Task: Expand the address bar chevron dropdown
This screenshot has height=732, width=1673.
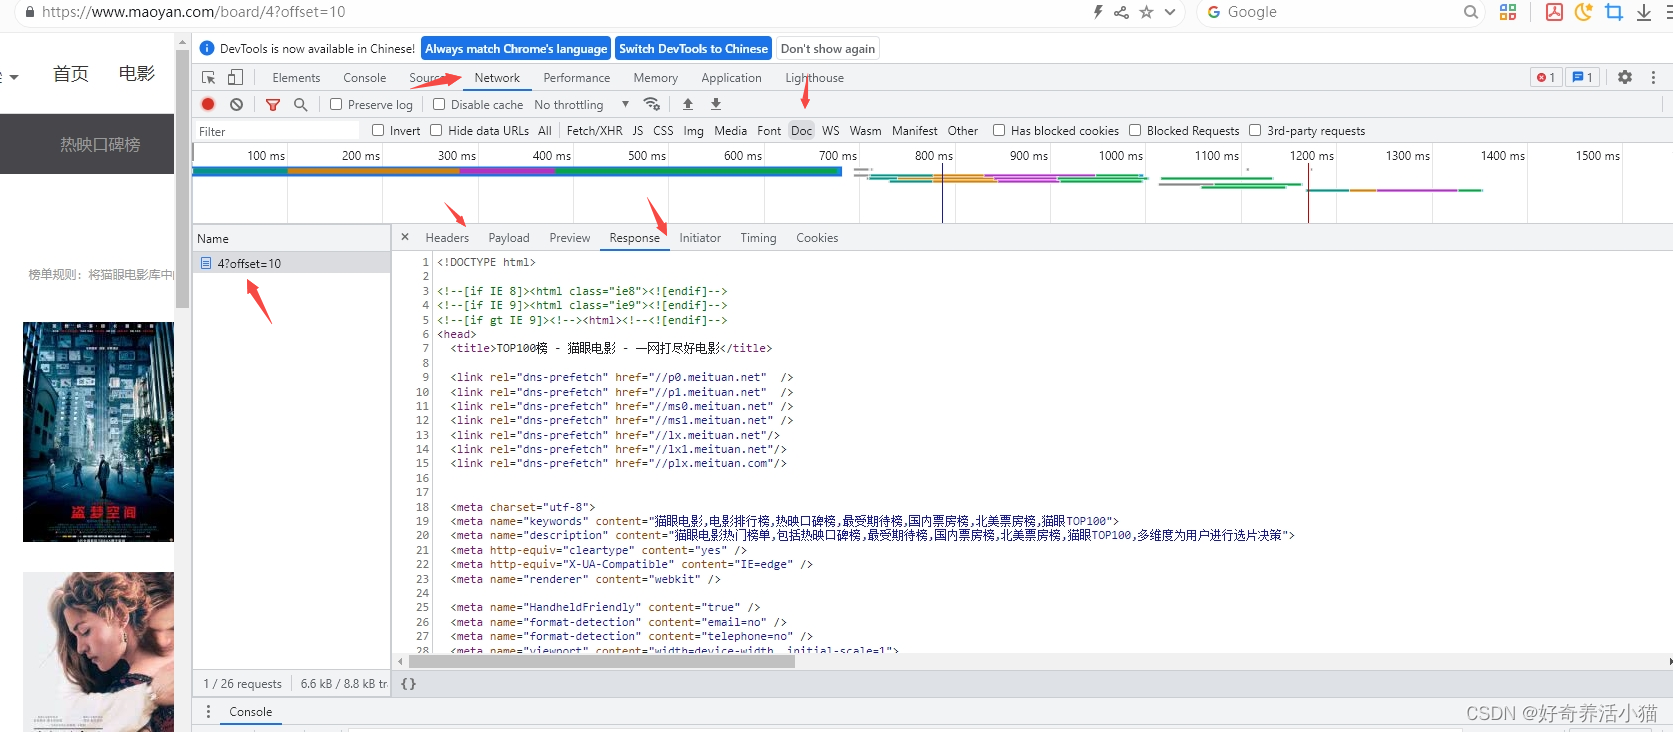Action: click(x=1170, y=12)
